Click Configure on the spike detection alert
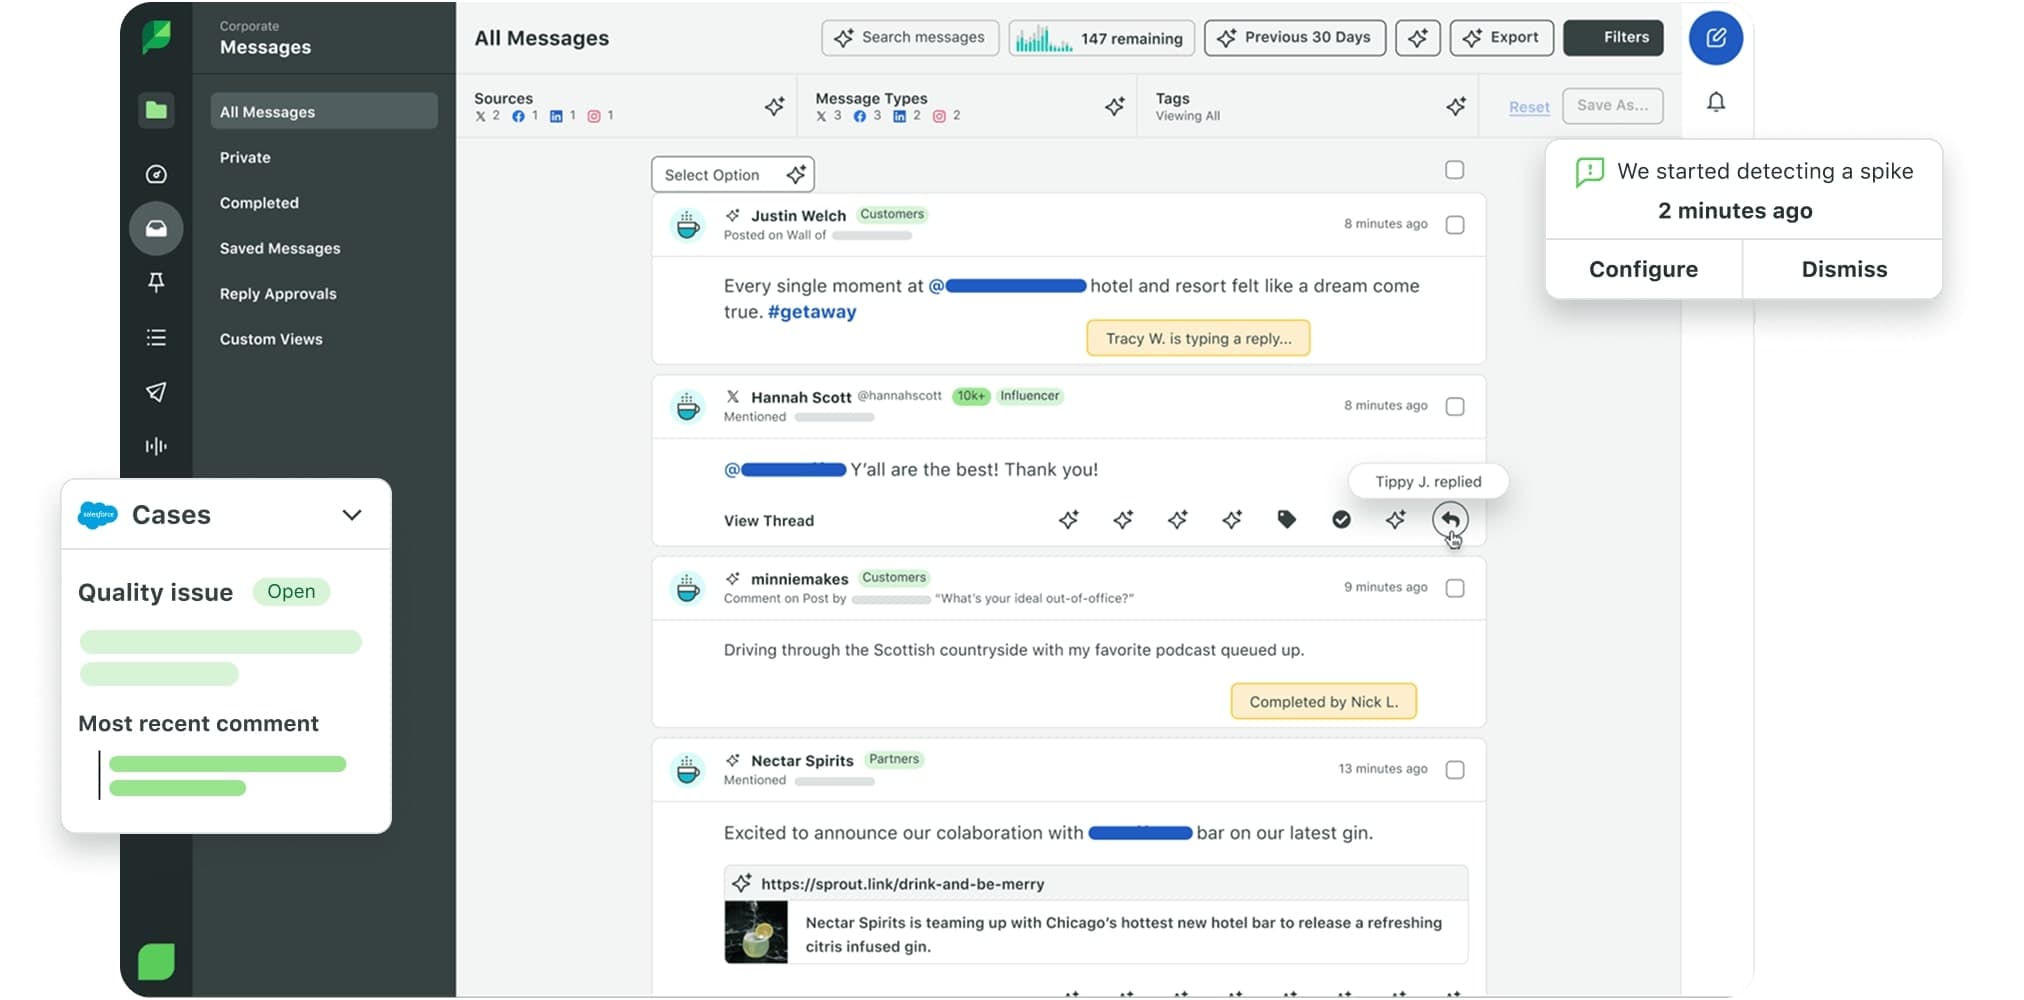 [x=1643, y=268]
